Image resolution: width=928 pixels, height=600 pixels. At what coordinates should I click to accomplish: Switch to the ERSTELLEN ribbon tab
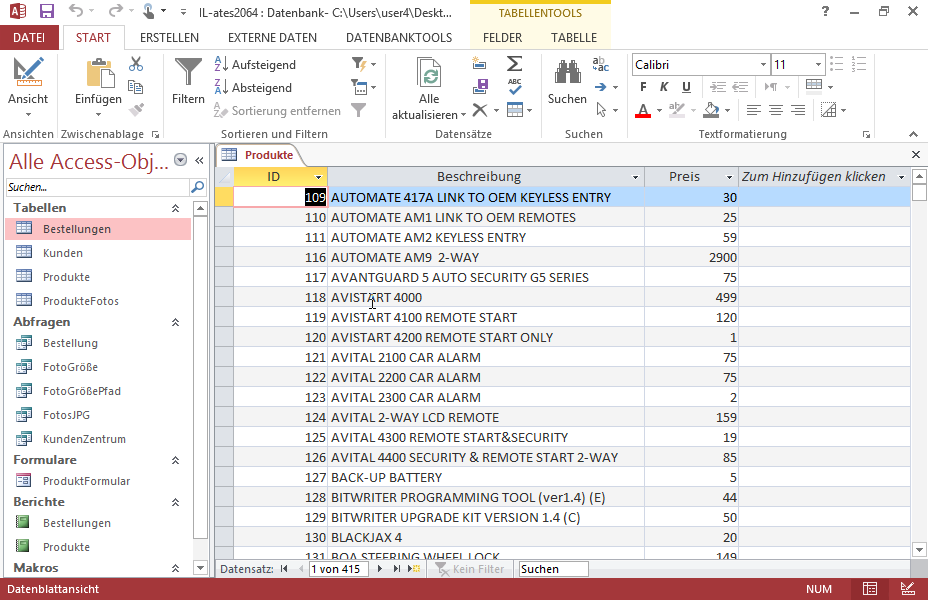(x=169, y=38)
